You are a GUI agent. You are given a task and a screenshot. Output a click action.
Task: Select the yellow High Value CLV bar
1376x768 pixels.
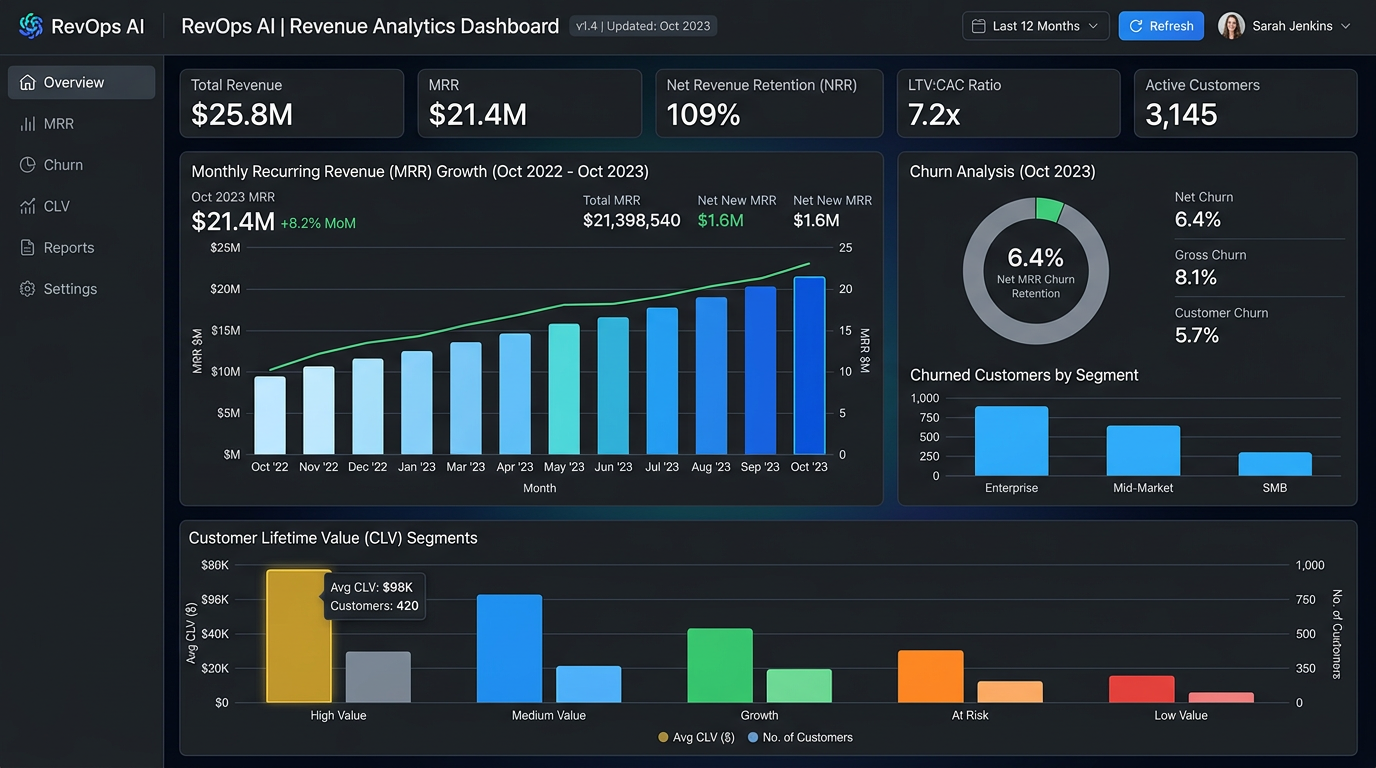[298, 636]
